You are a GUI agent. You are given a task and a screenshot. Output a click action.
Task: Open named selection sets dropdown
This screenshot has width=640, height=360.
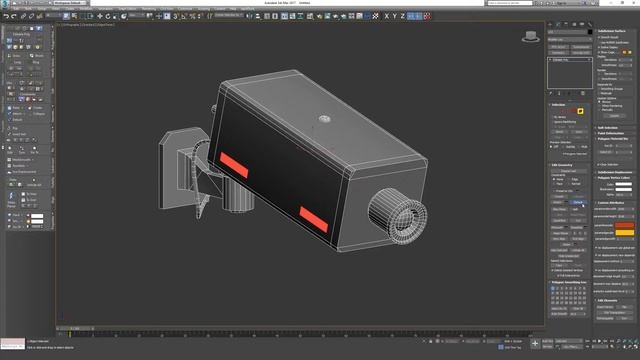229,16
